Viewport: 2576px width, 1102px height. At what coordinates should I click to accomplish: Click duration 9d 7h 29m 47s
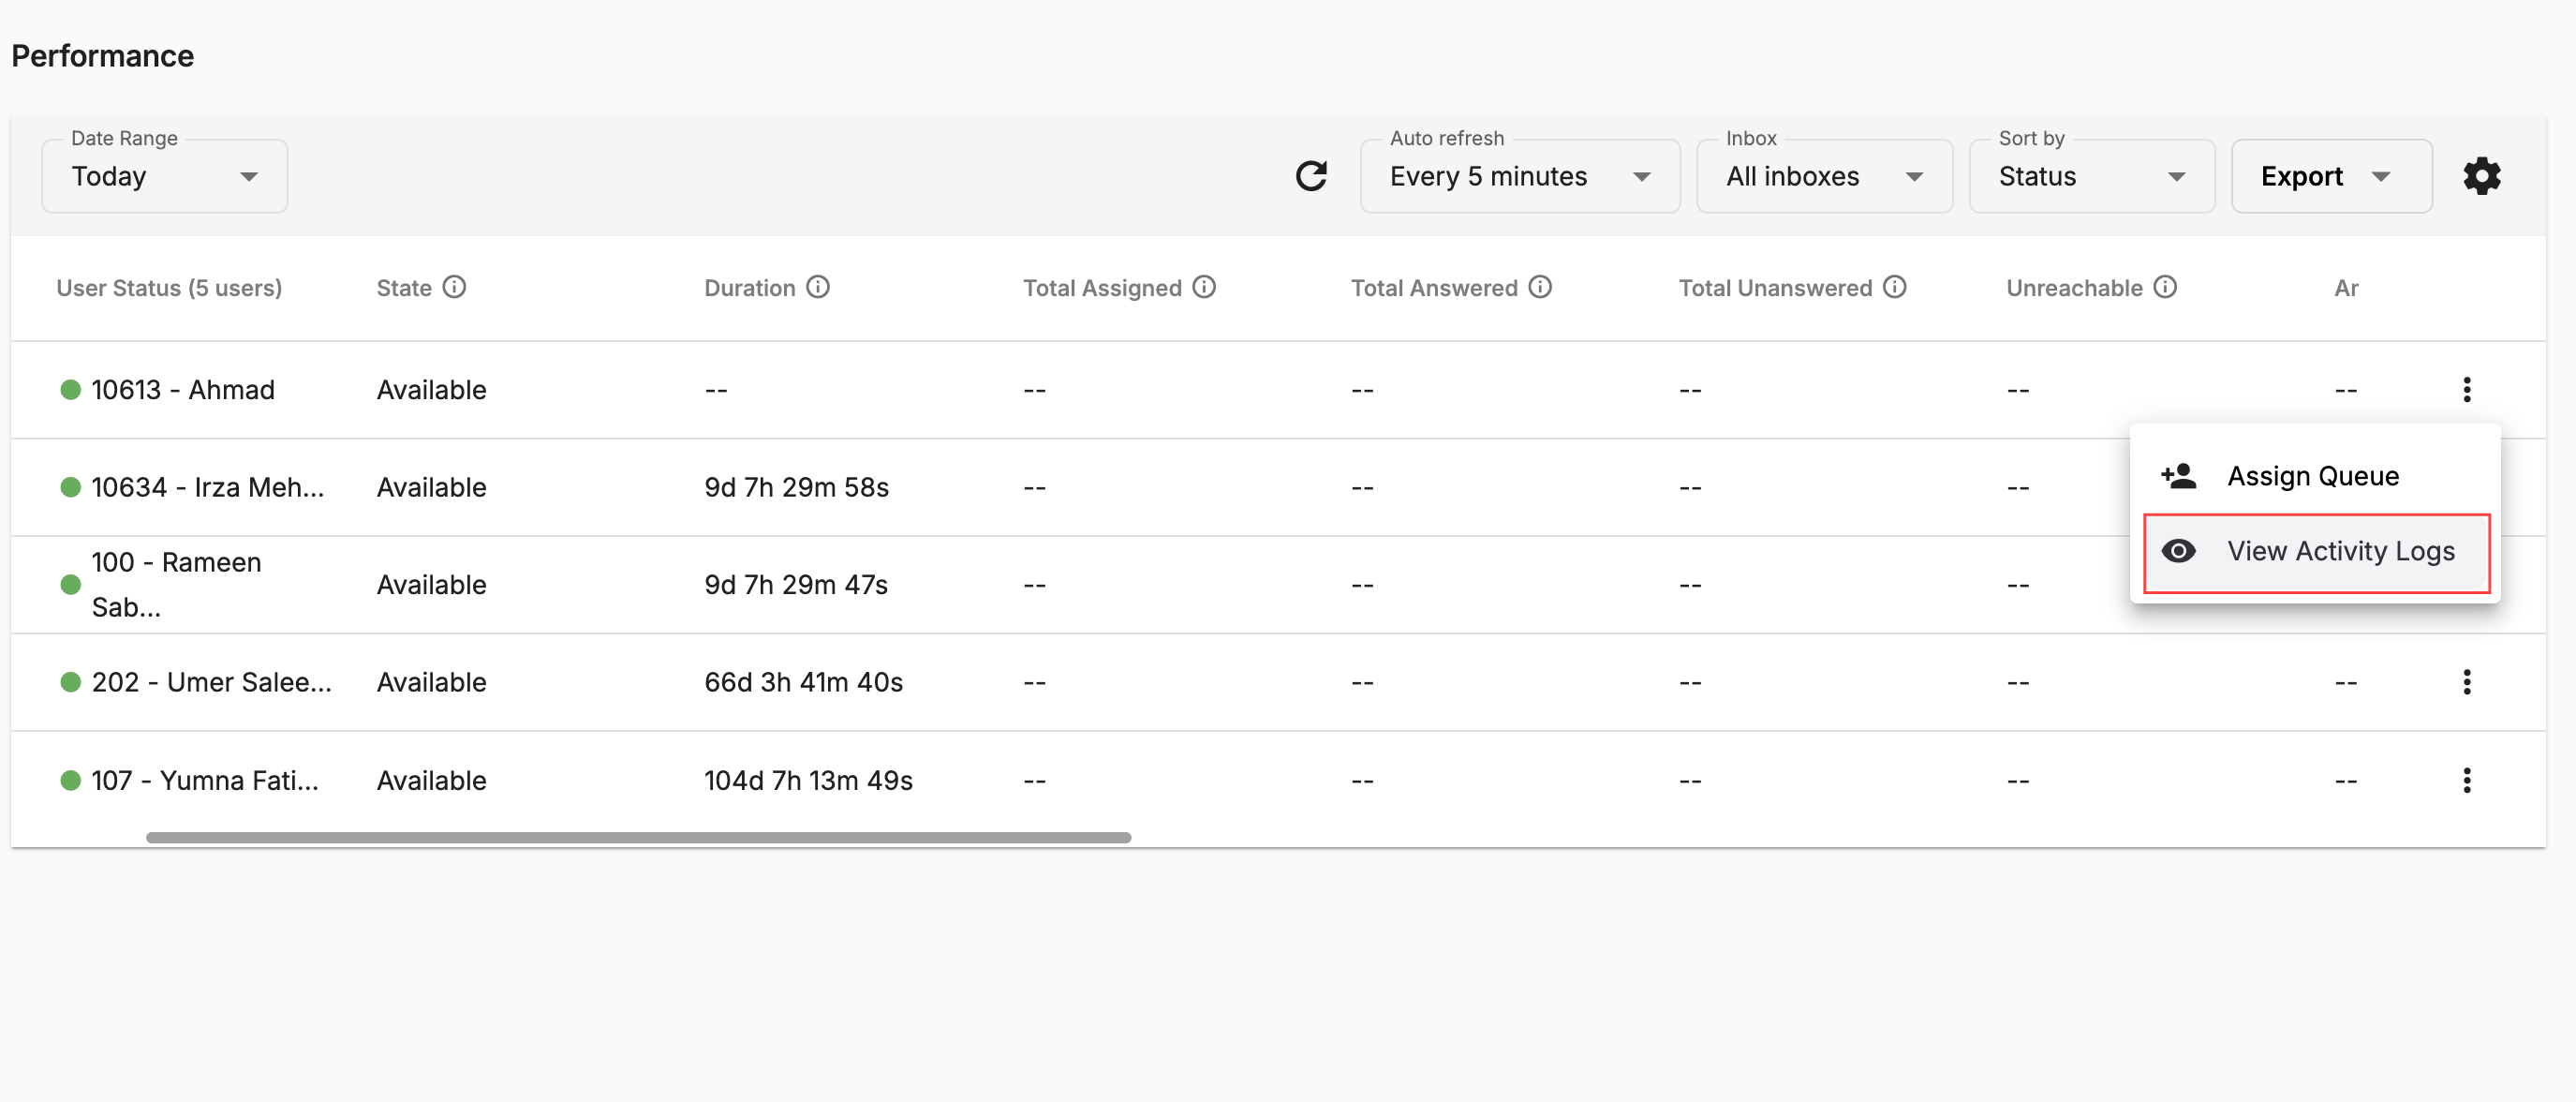coord(796,585)
